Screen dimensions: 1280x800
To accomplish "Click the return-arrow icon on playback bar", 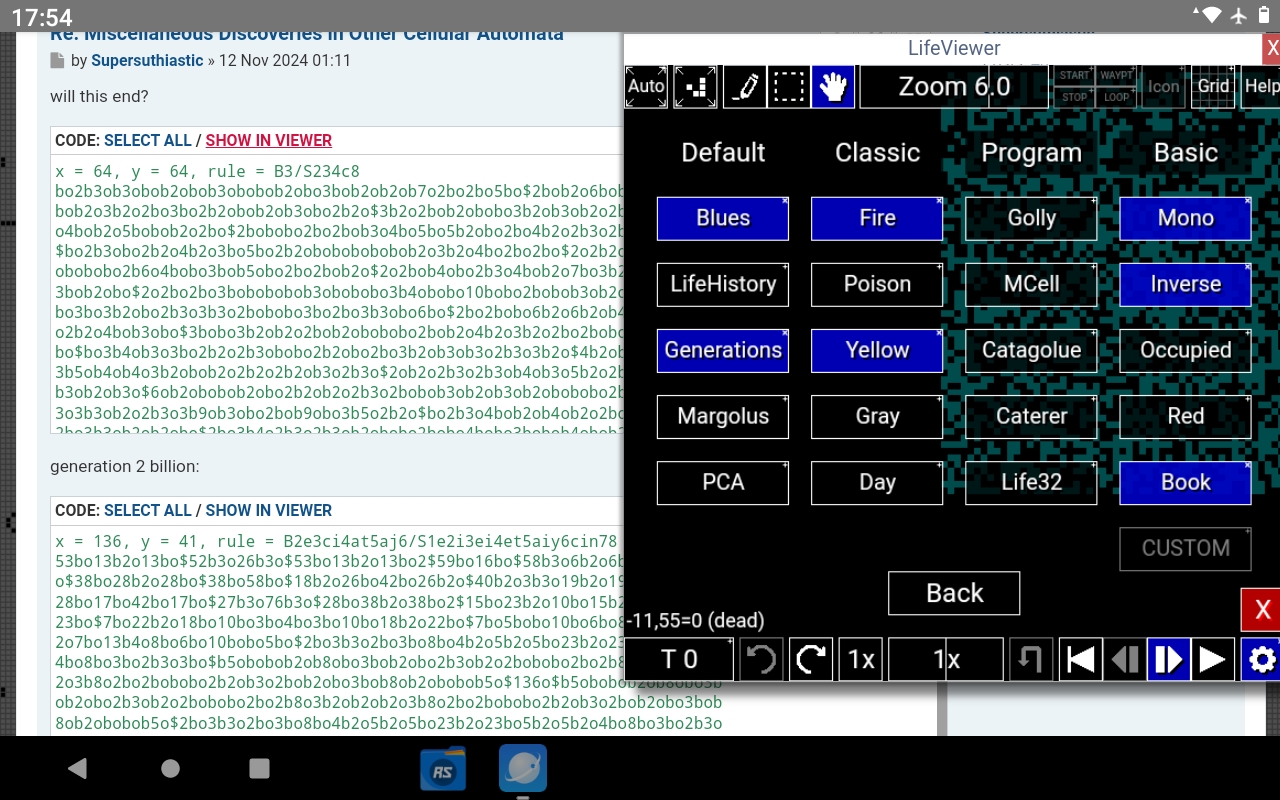I will point(1031,660).
